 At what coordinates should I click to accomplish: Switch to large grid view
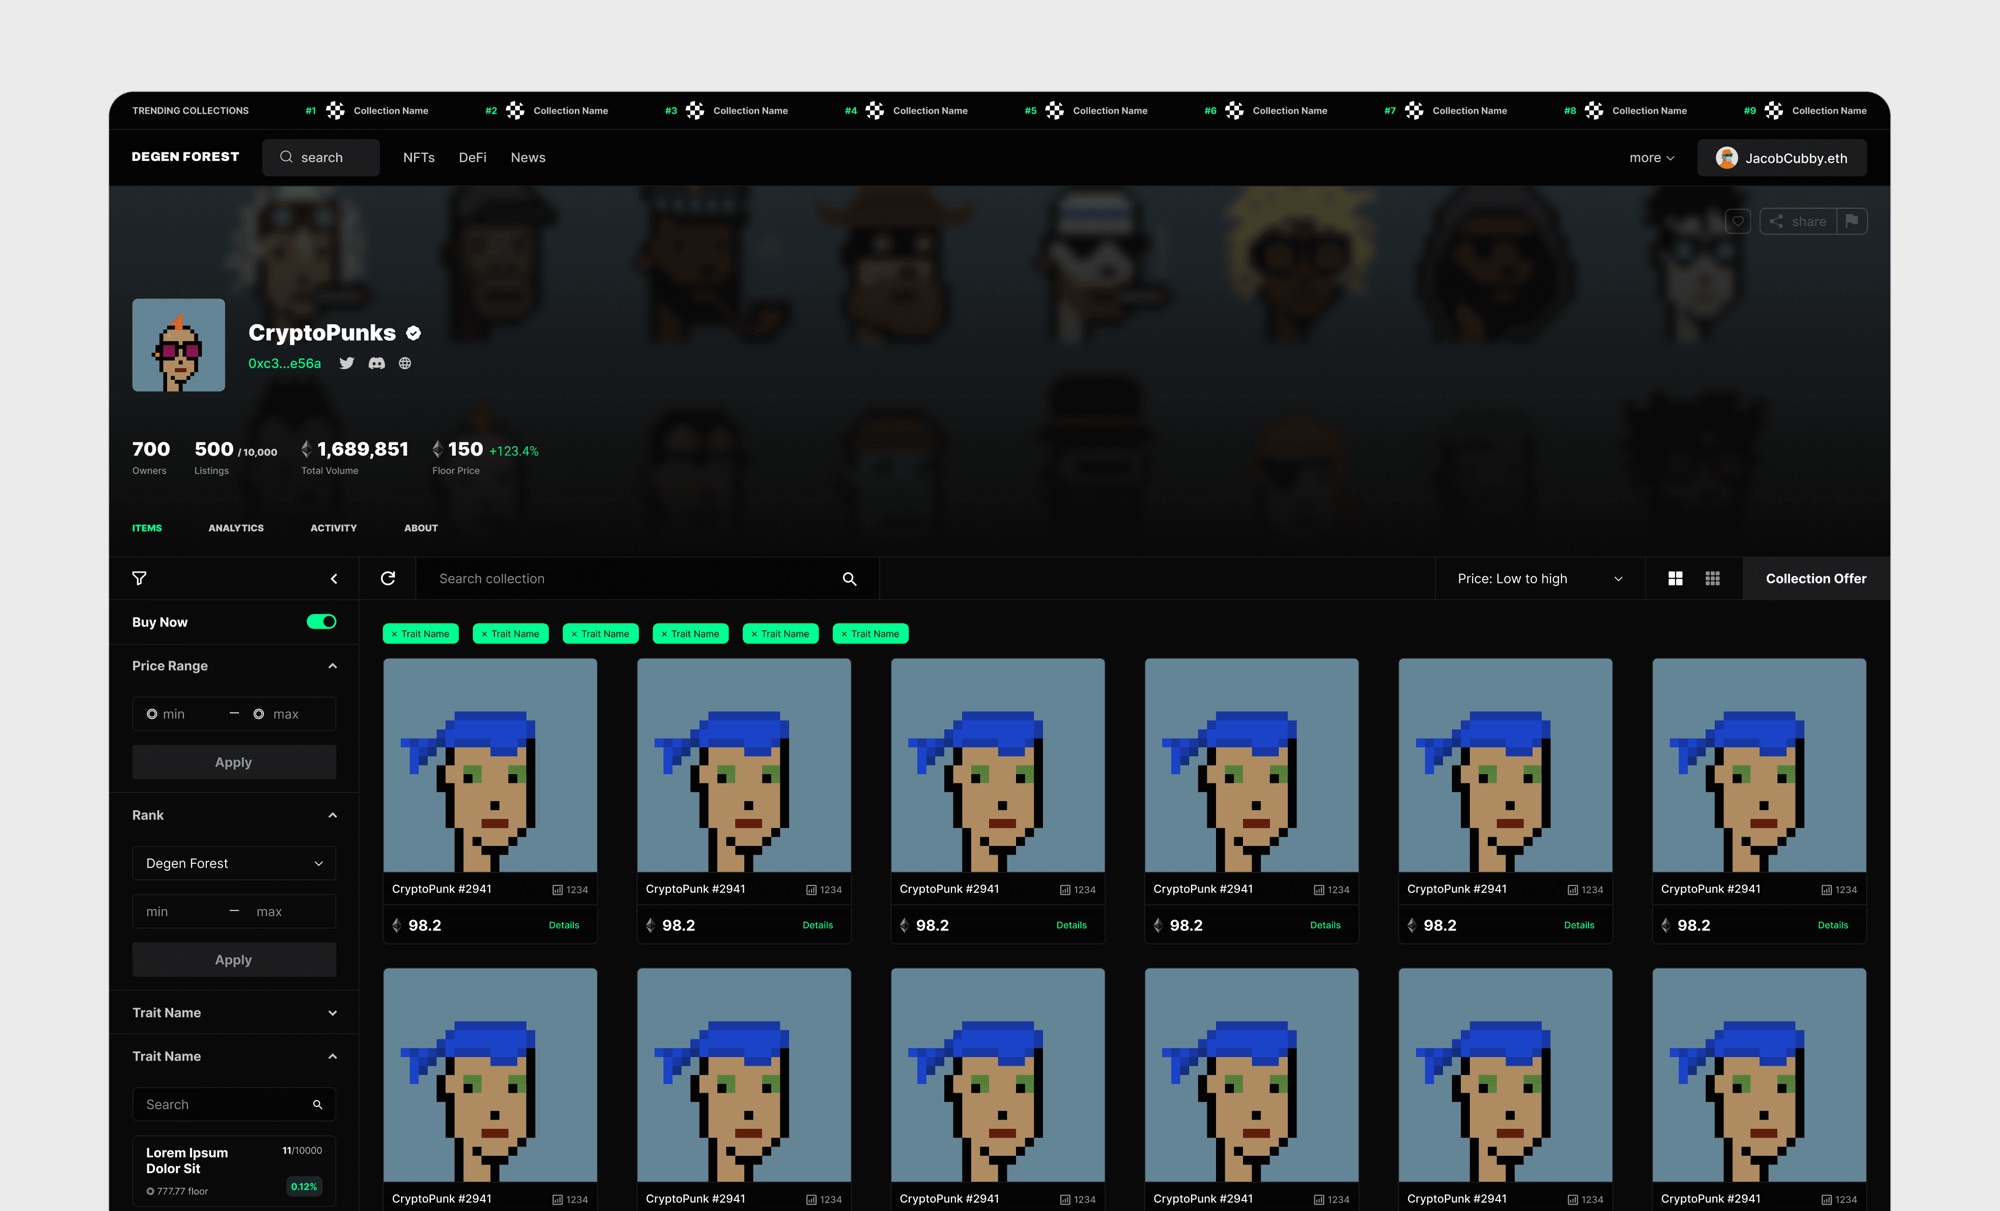1676,579
